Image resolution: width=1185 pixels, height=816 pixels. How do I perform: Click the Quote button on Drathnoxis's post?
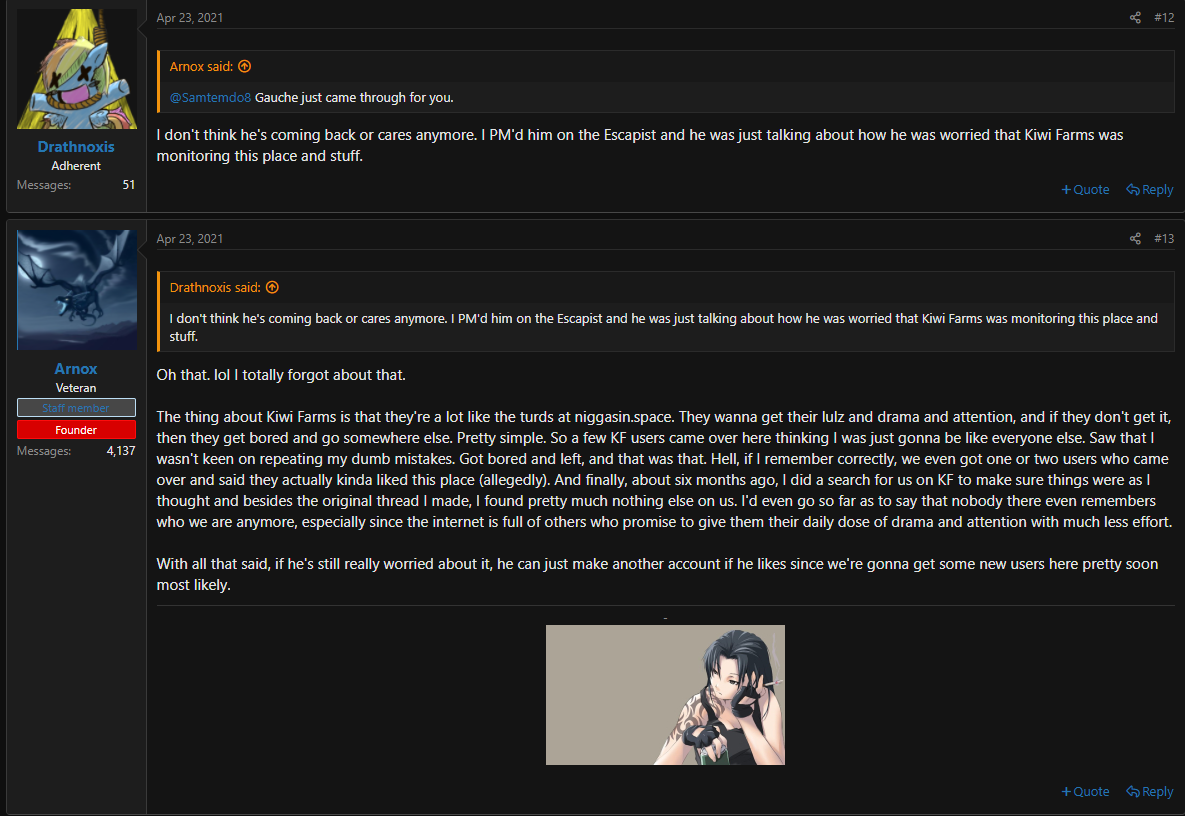1085,190
